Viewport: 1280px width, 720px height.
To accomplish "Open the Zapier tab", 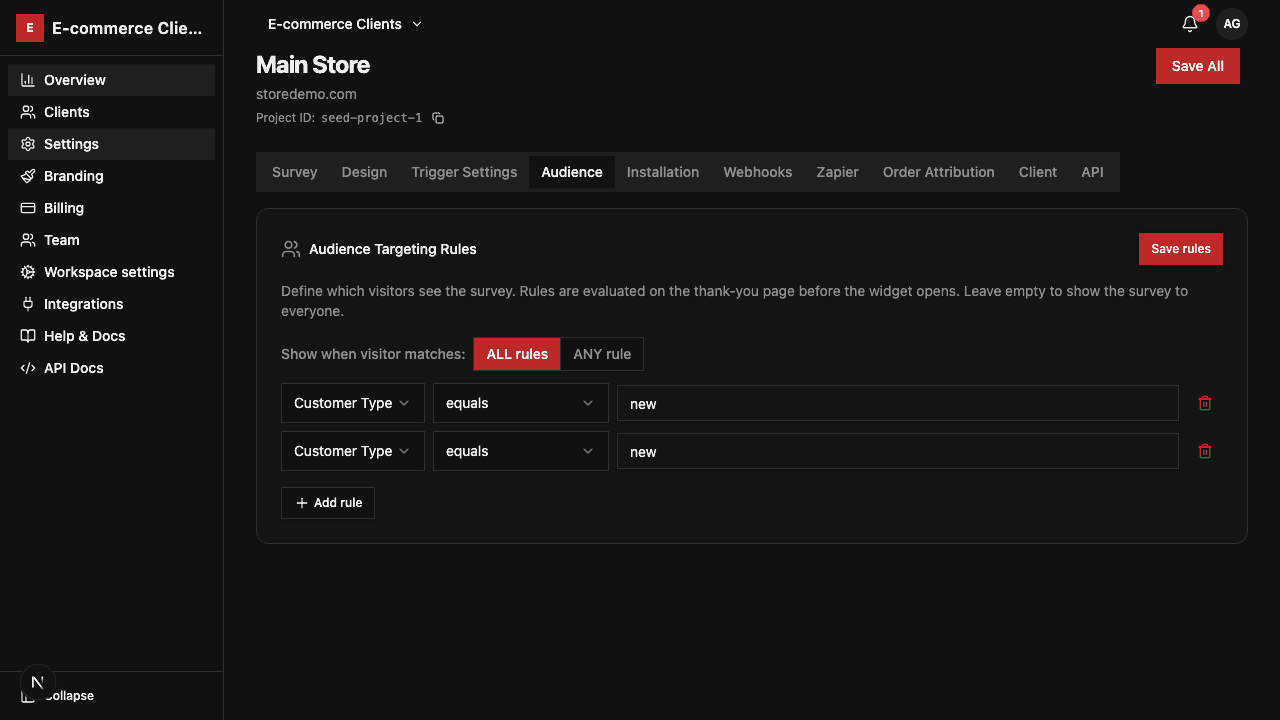I will [837, 172].
